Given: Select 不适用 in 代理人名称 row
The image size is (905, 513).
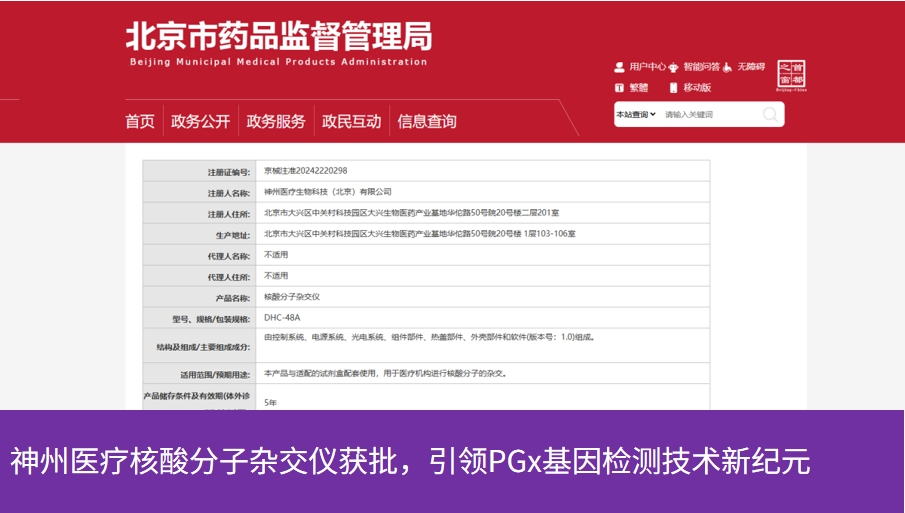Looking at the screenshot, I should [x=276, y=254].
